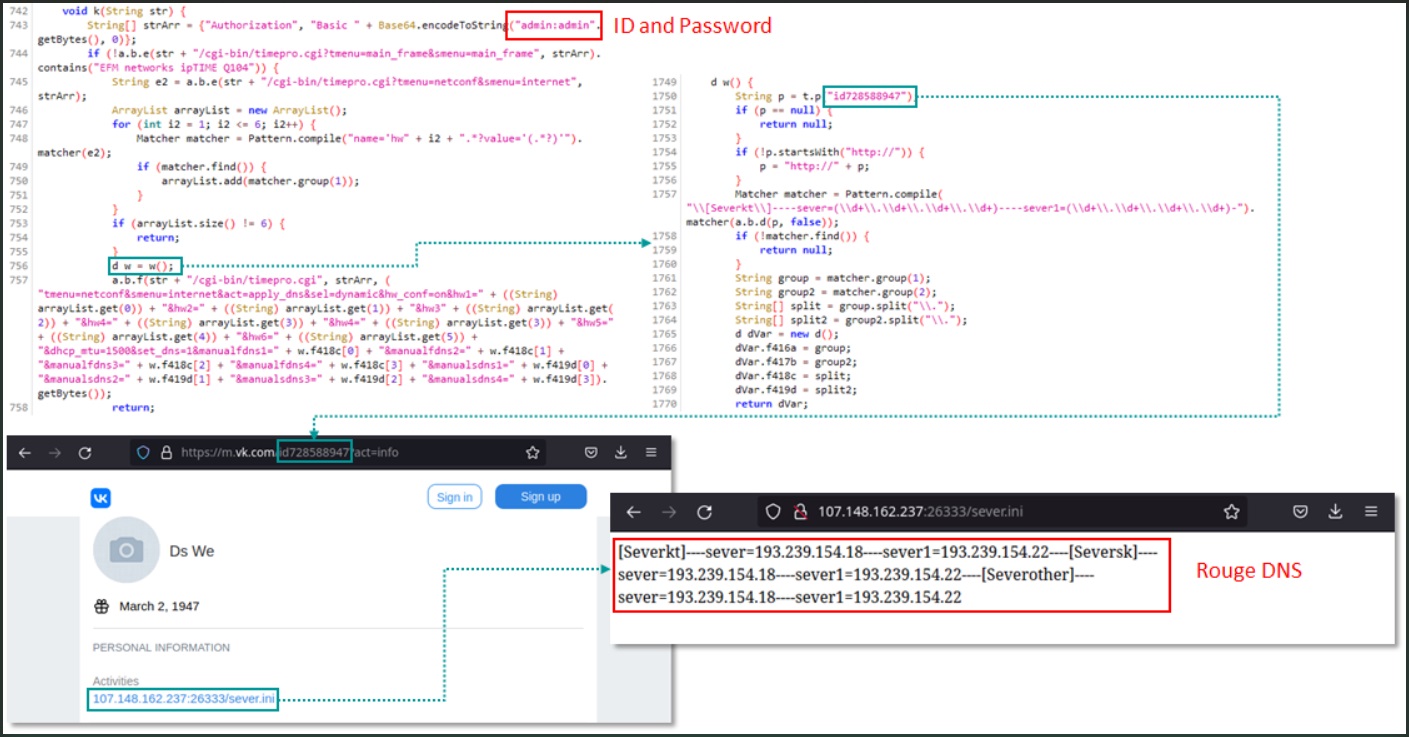Select the profile name Ds We
Viewport: 1409px width, 737px height.
click(192, 551)
